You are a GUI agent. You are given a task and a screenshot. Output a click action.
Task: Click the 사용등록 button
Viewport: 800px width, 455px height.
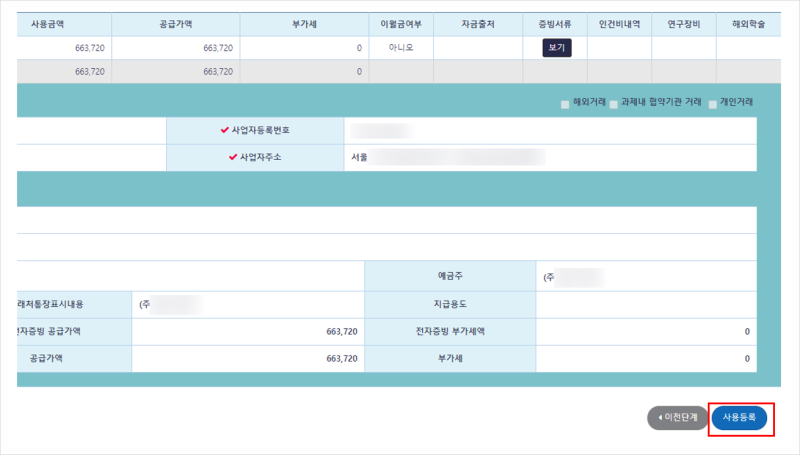point(739,418)
